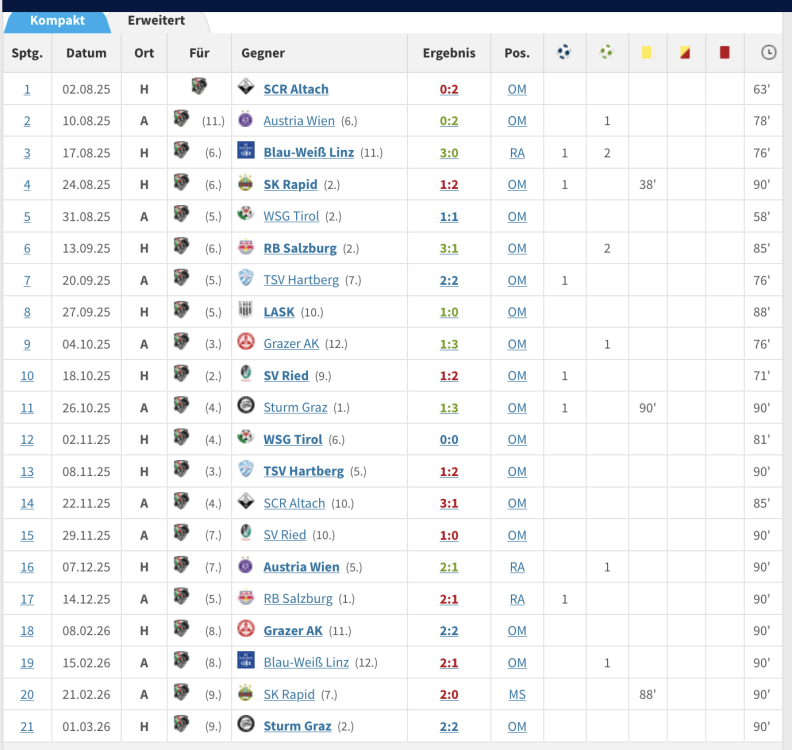Click the Grazer AK crest on 04.10.25
This screenshot has height=750, width=792.
tap(246, 344)
